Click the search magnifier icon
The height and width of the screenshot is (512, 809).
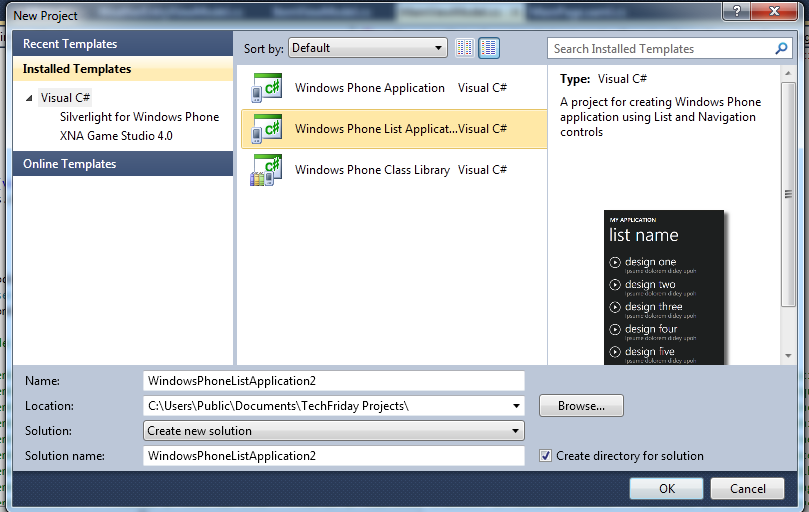pyautogui.click(x=782, y=48)
